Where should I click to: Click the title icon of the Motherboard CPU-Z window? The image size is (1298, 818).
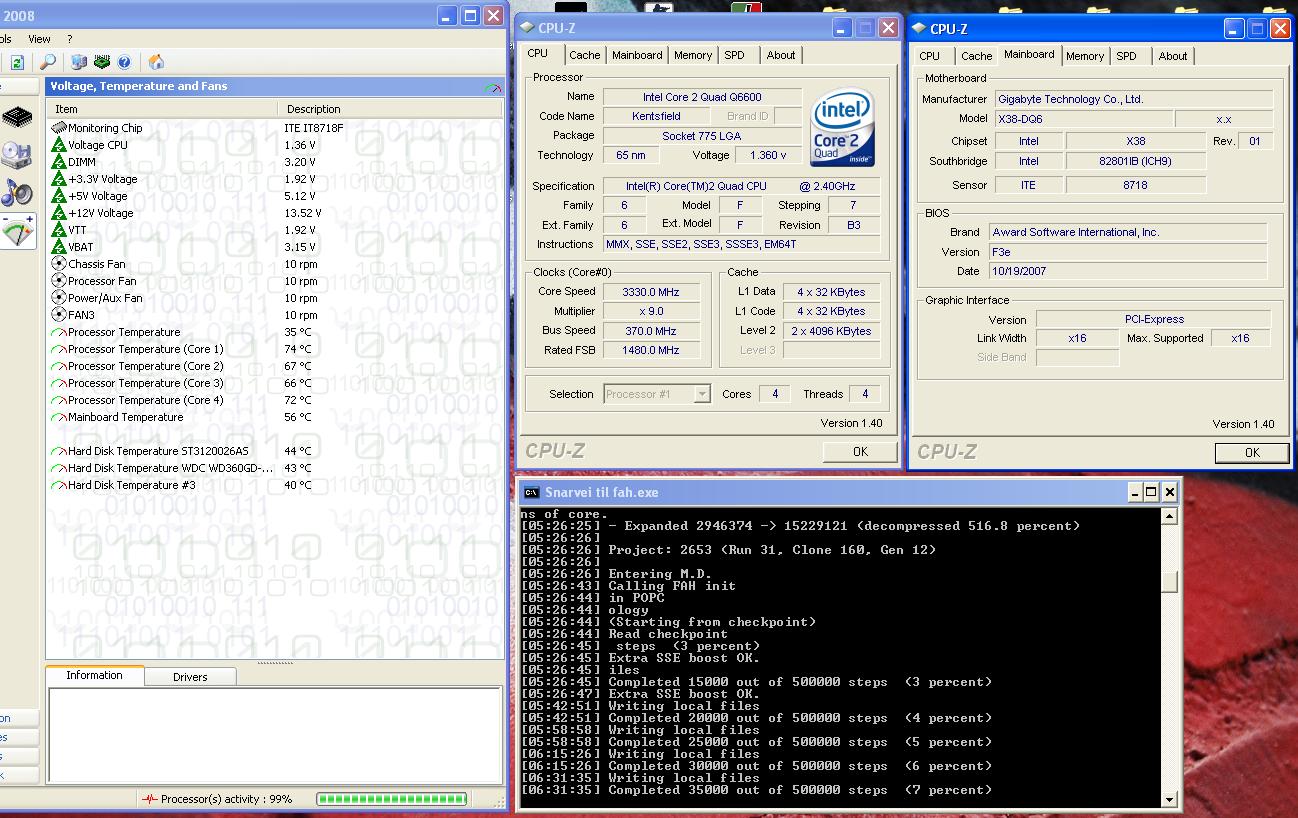tap(918, 29)
